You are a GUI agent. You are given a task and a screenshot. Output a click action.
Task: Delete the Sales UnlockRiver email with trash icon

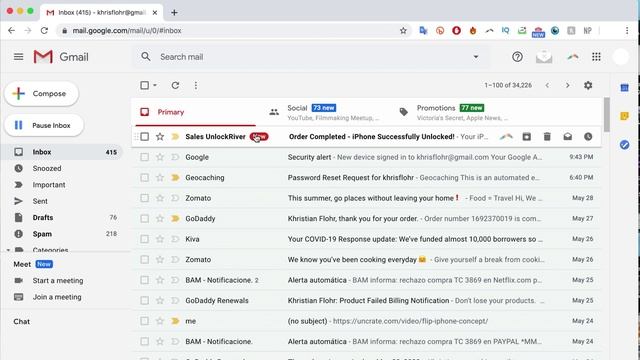(547, 137)
